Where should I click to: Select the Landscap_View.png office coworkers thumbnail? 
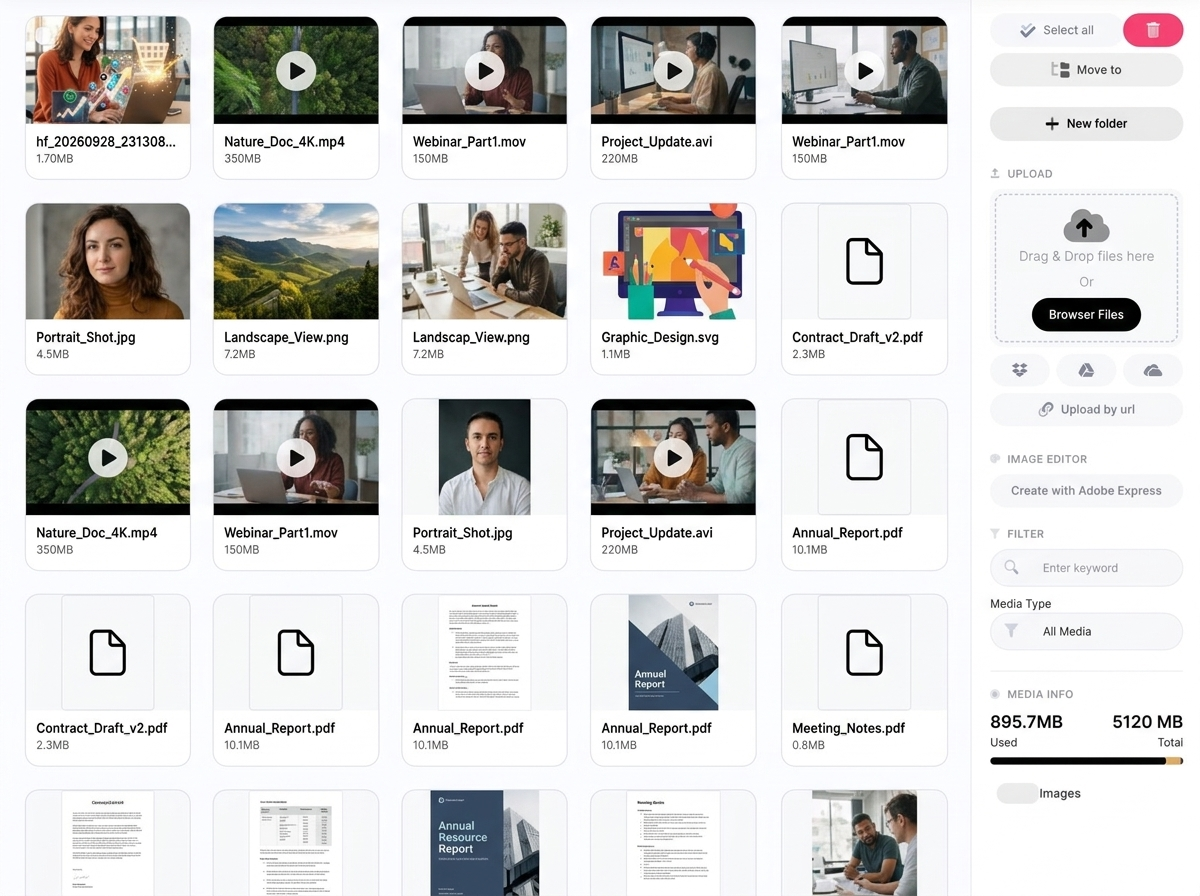[x=485, y=262]
